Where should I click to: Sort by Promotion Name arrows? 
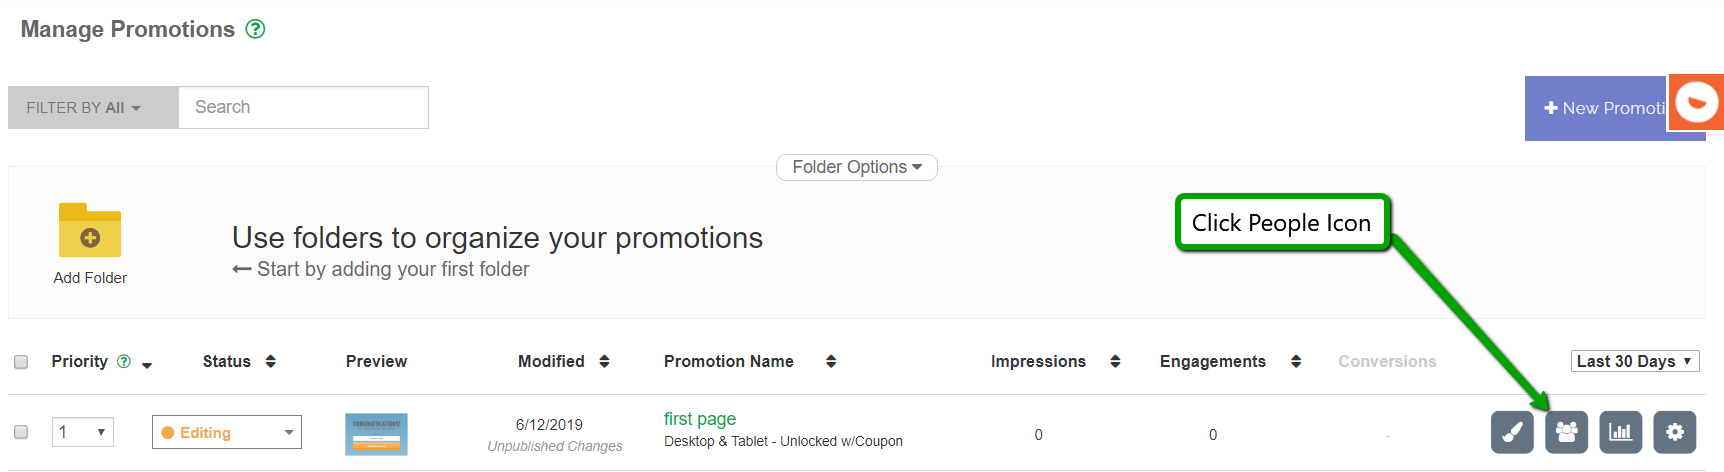831,361
